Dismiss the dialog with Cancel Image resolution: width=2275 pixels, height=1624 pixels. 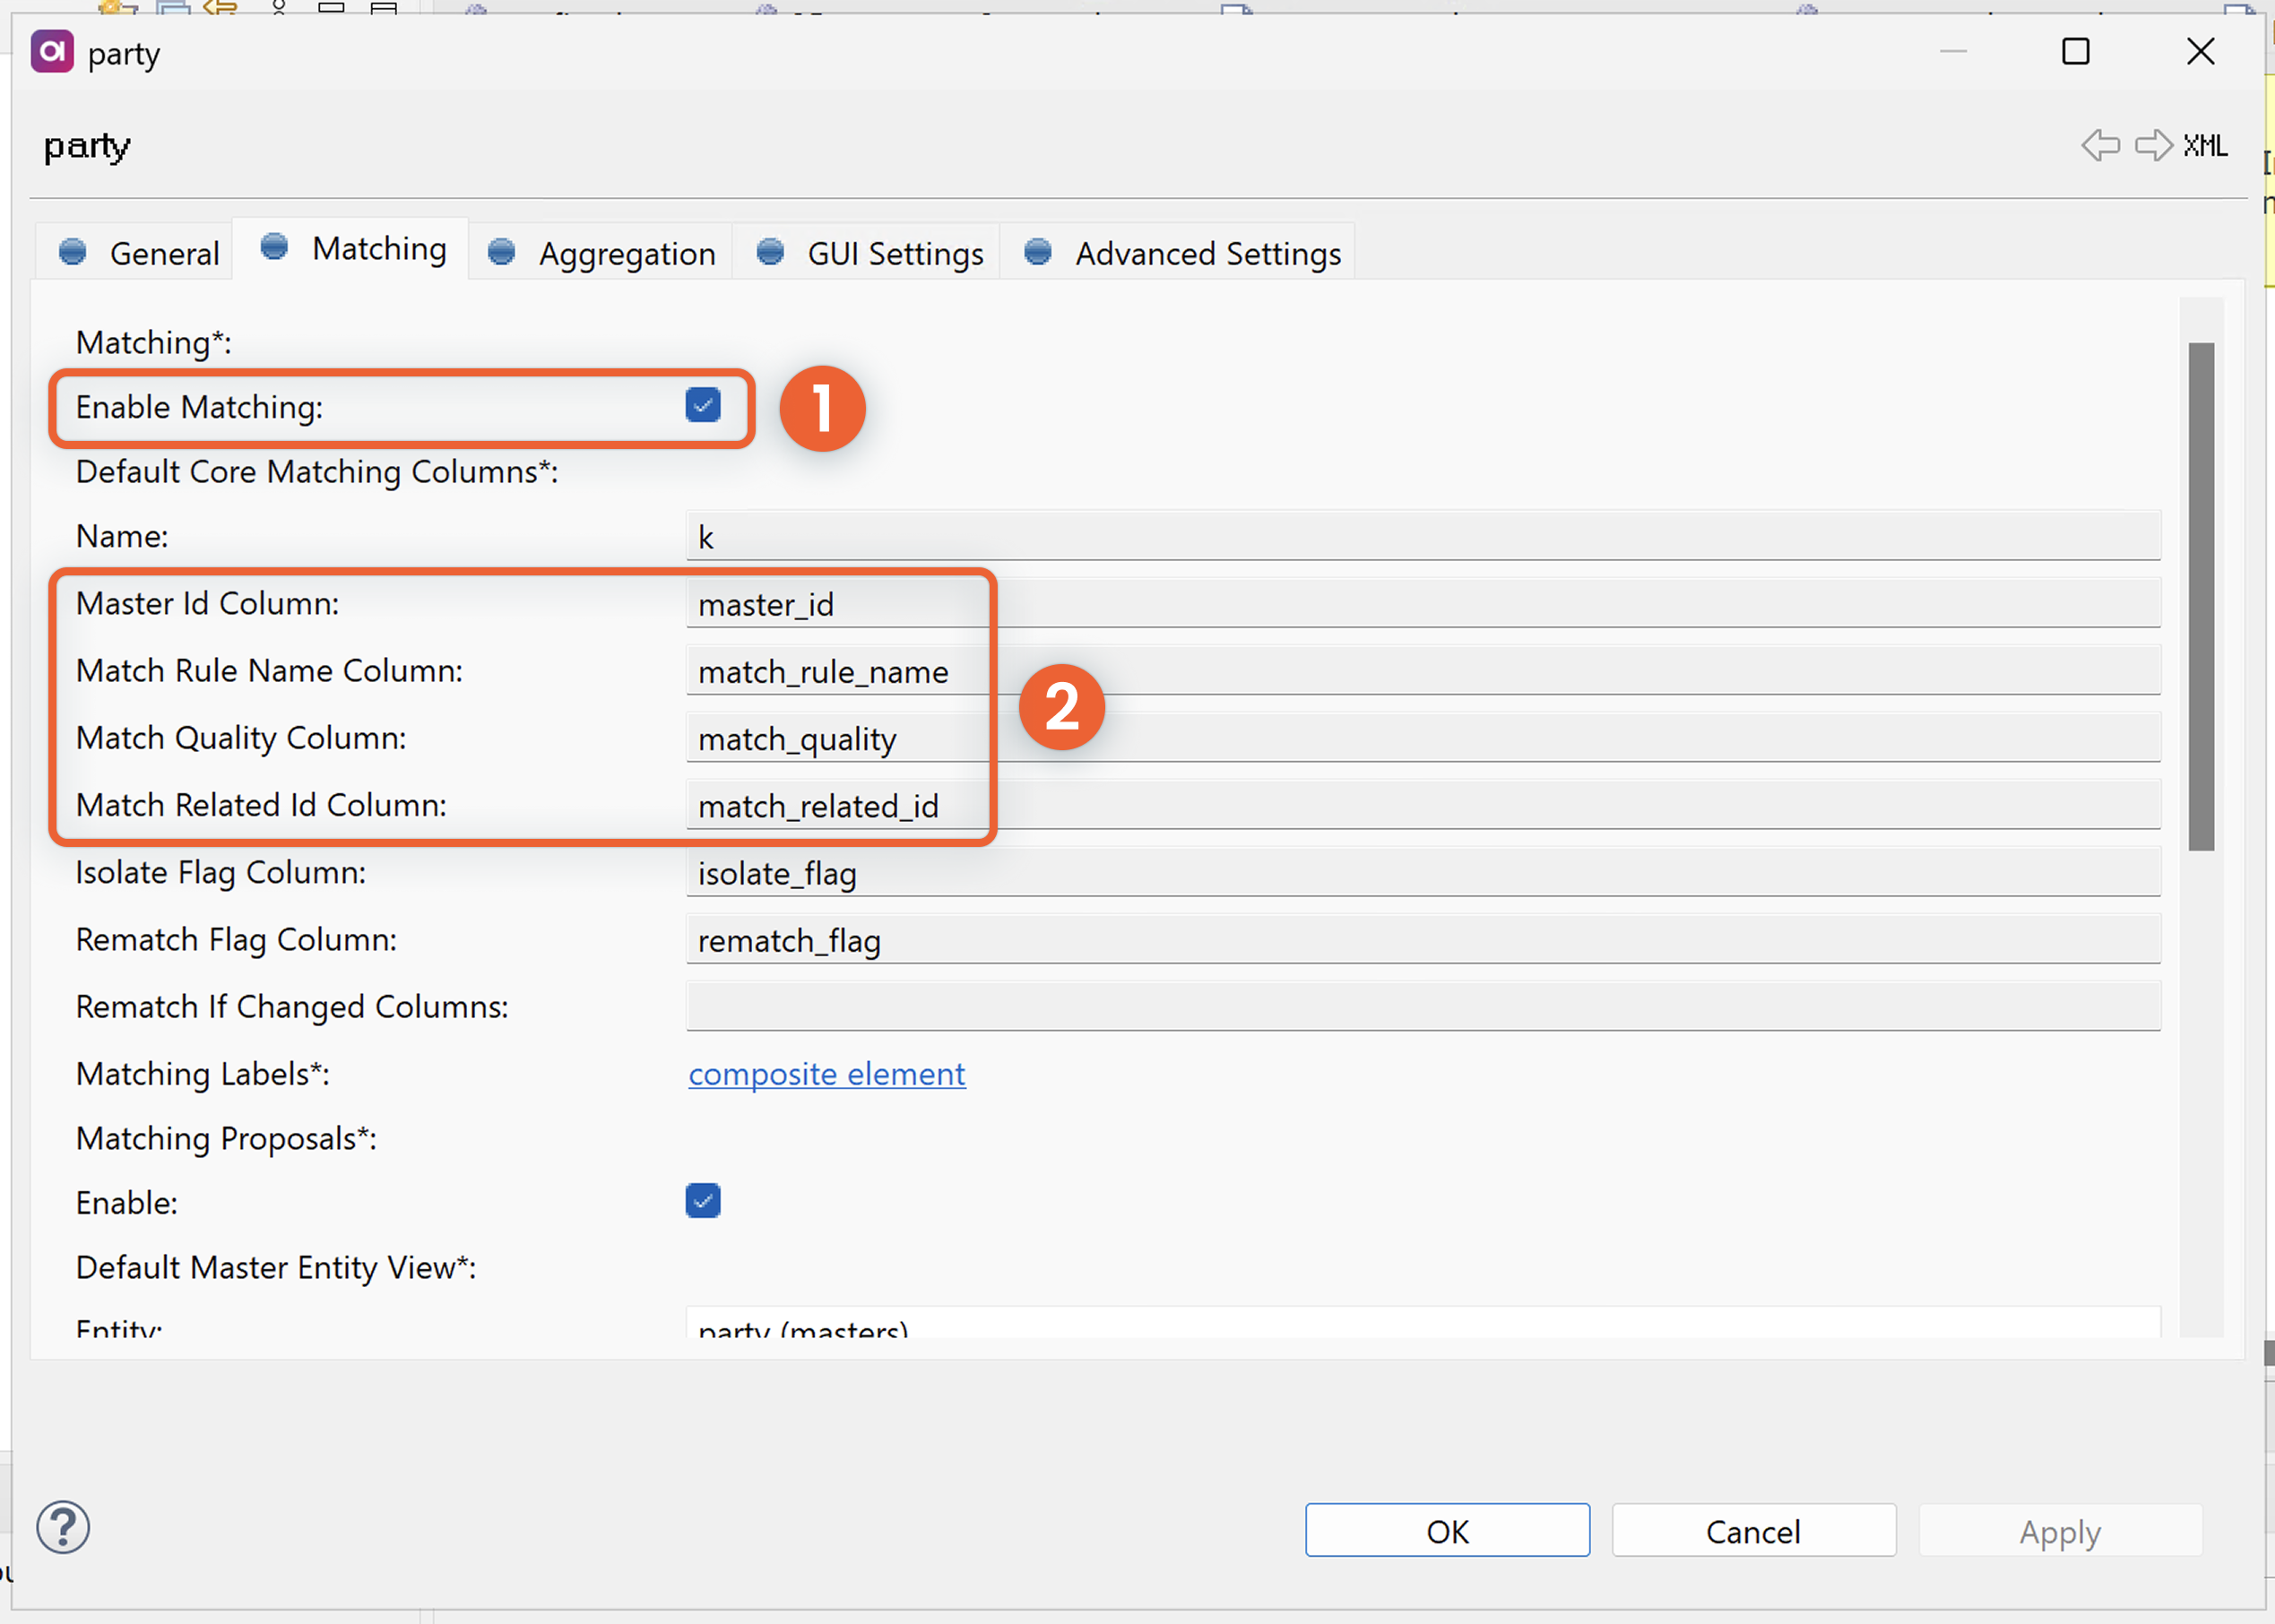[1753, 1530]
